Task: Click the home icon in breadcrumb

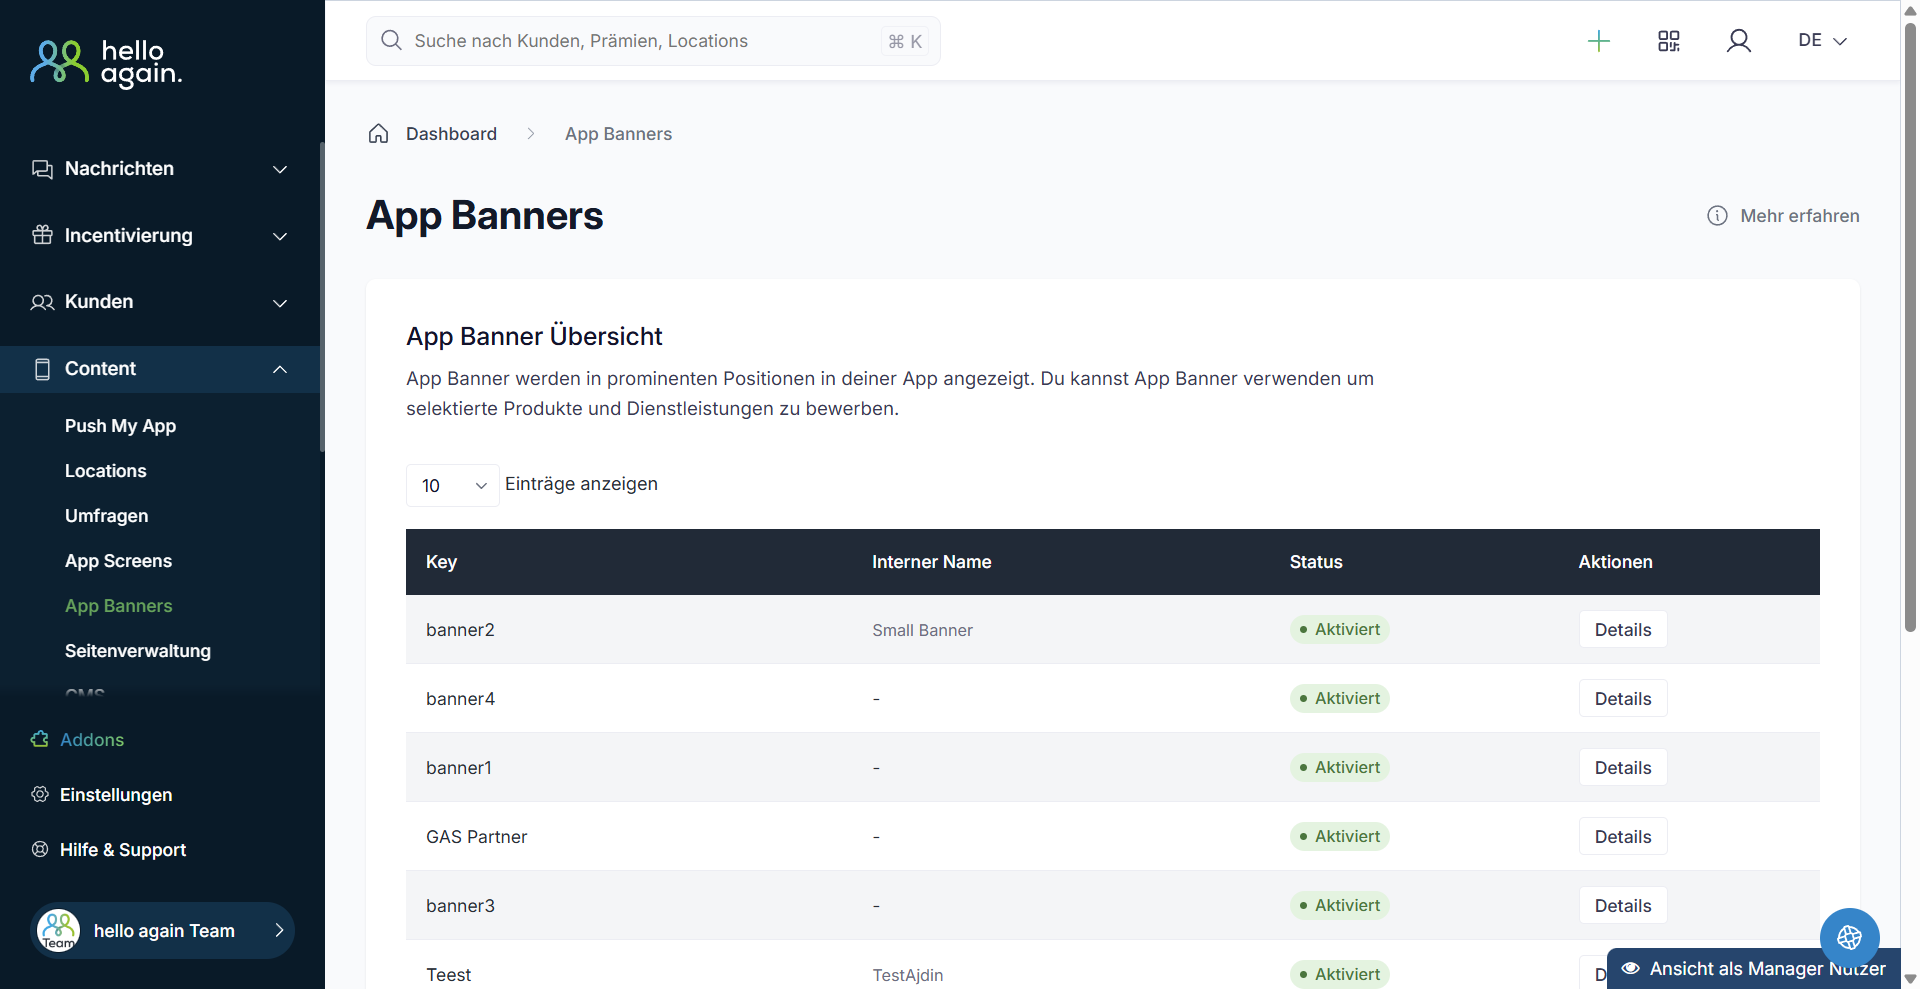Action: (x=378, y=134)
